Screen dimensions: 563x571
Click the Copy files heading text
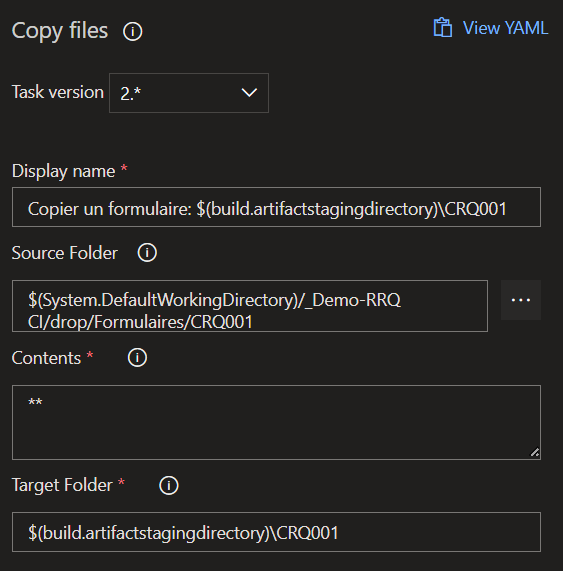pos(60,31)
